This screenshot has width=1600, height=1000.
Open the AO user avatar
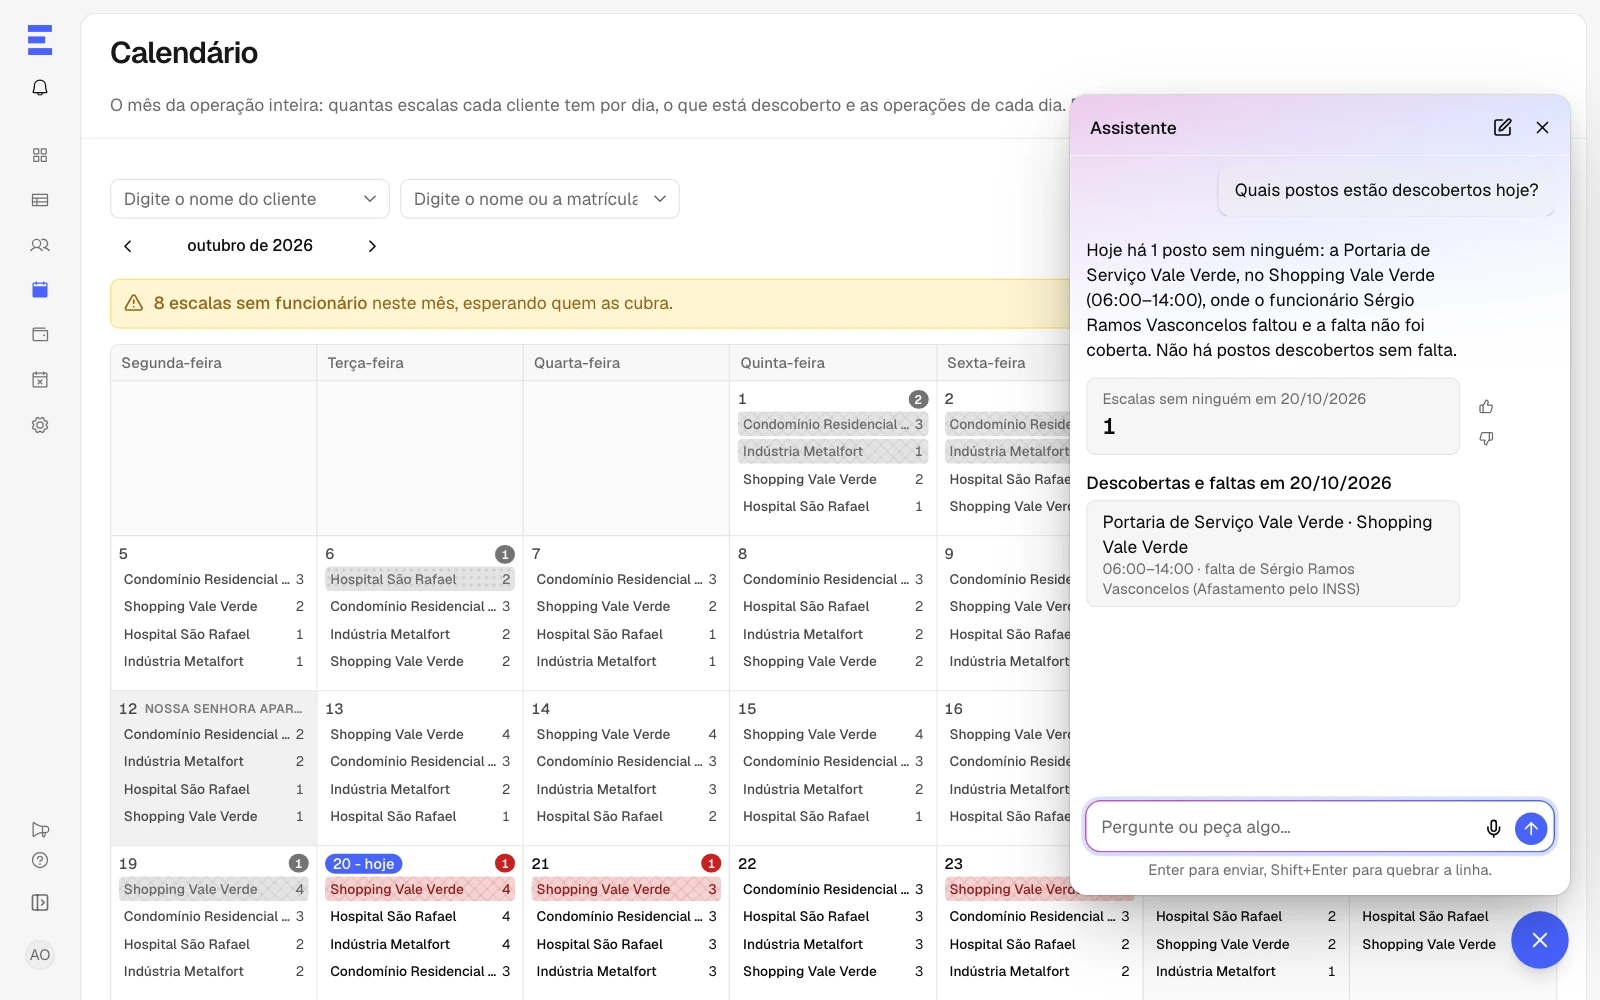[x=40, y=955]
